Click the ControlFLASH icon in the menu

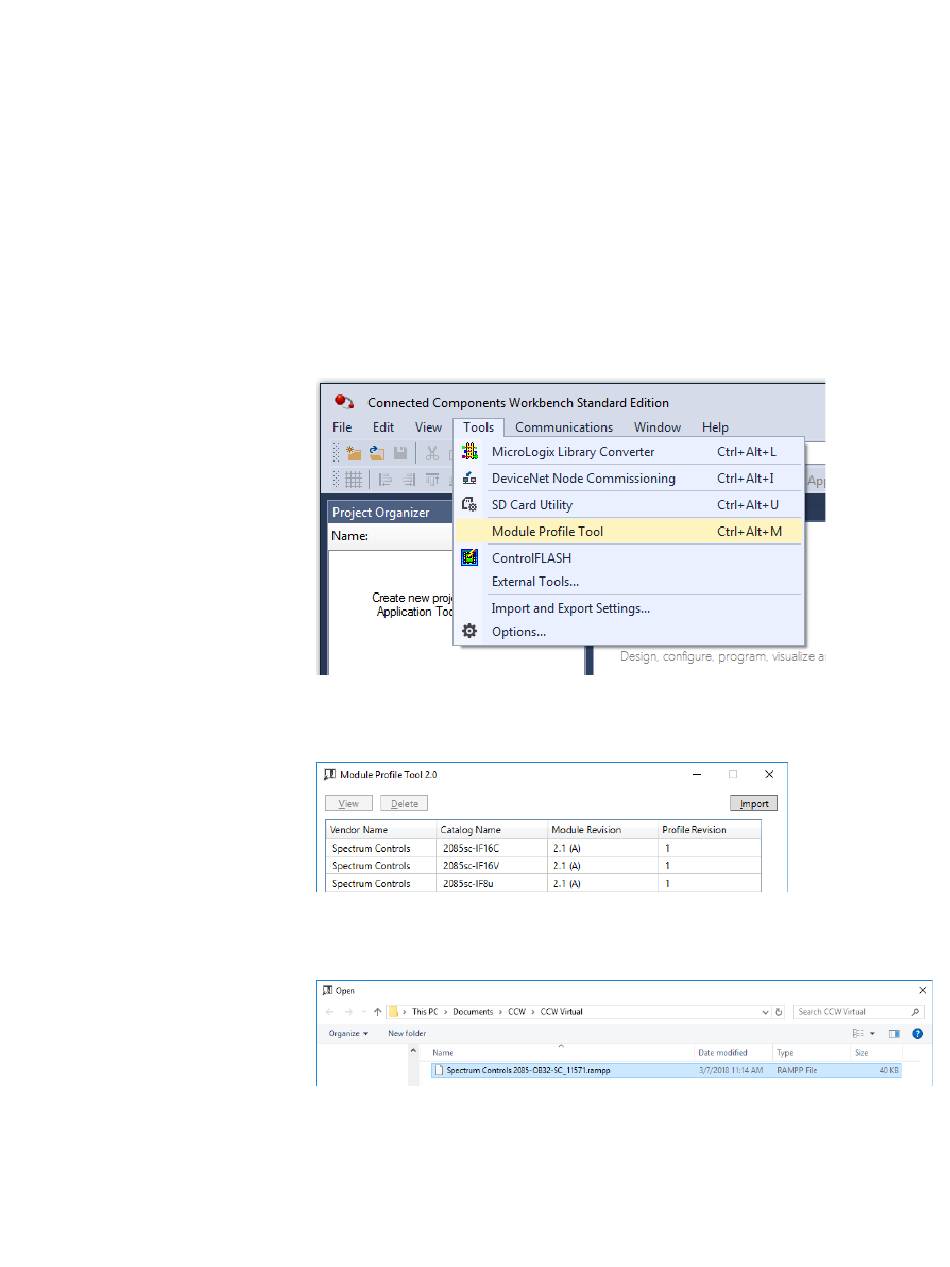point(469,558)
